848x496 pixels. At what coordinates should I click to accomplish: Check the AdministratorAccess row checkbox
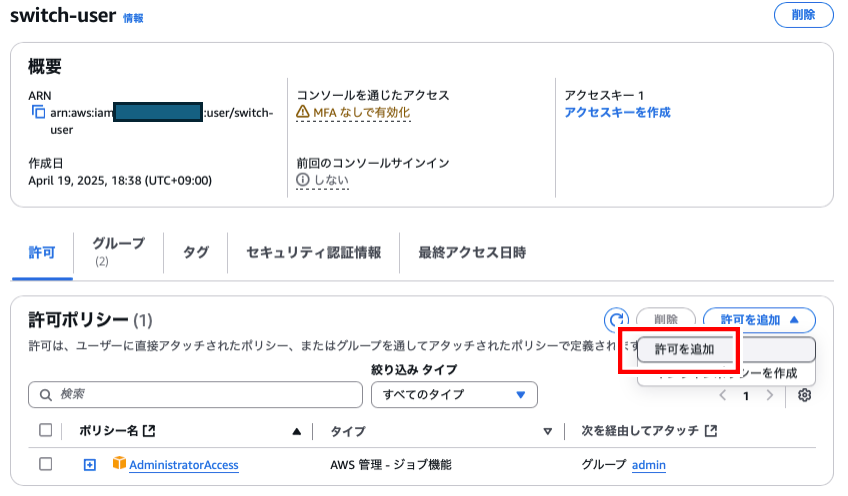pyautogui.click(x=45, y=464)
